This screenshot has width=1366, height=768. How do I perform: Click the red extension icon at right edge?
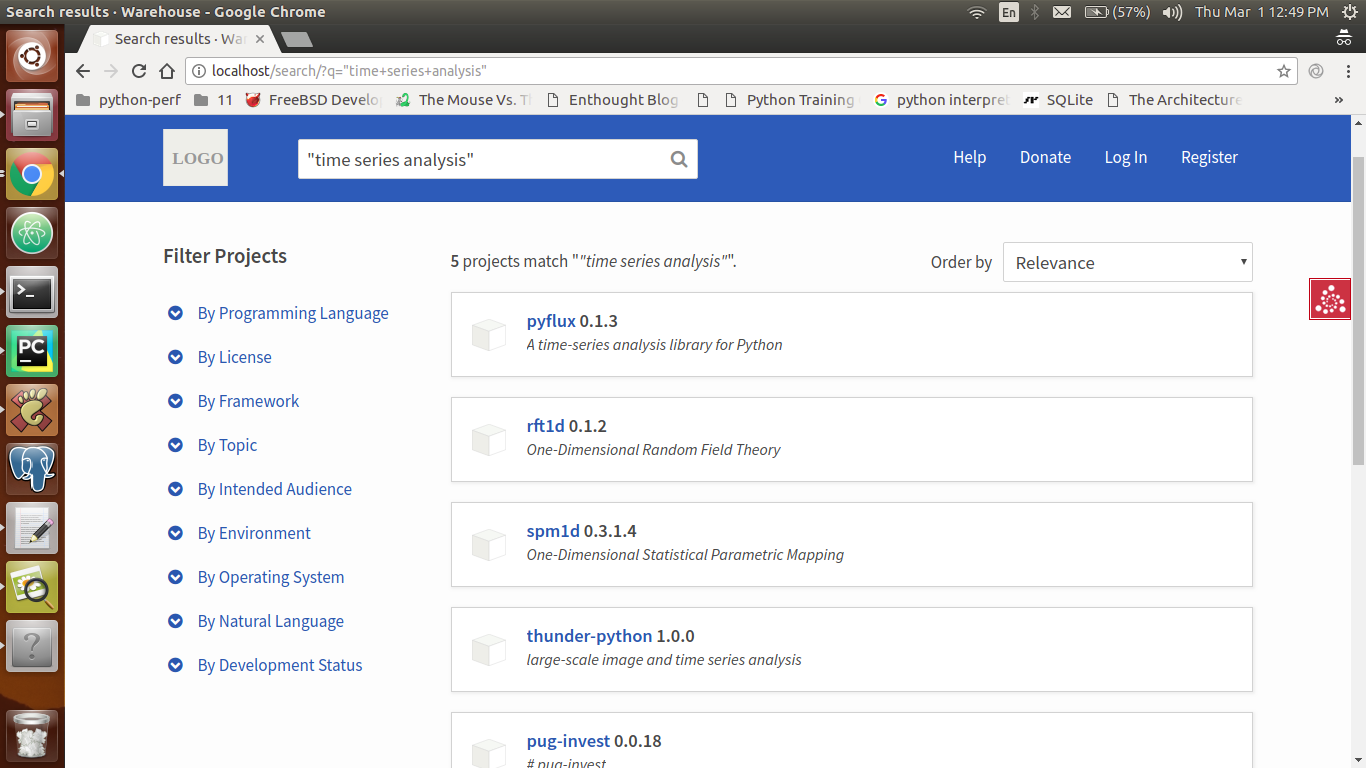[x=1330, y=299]
